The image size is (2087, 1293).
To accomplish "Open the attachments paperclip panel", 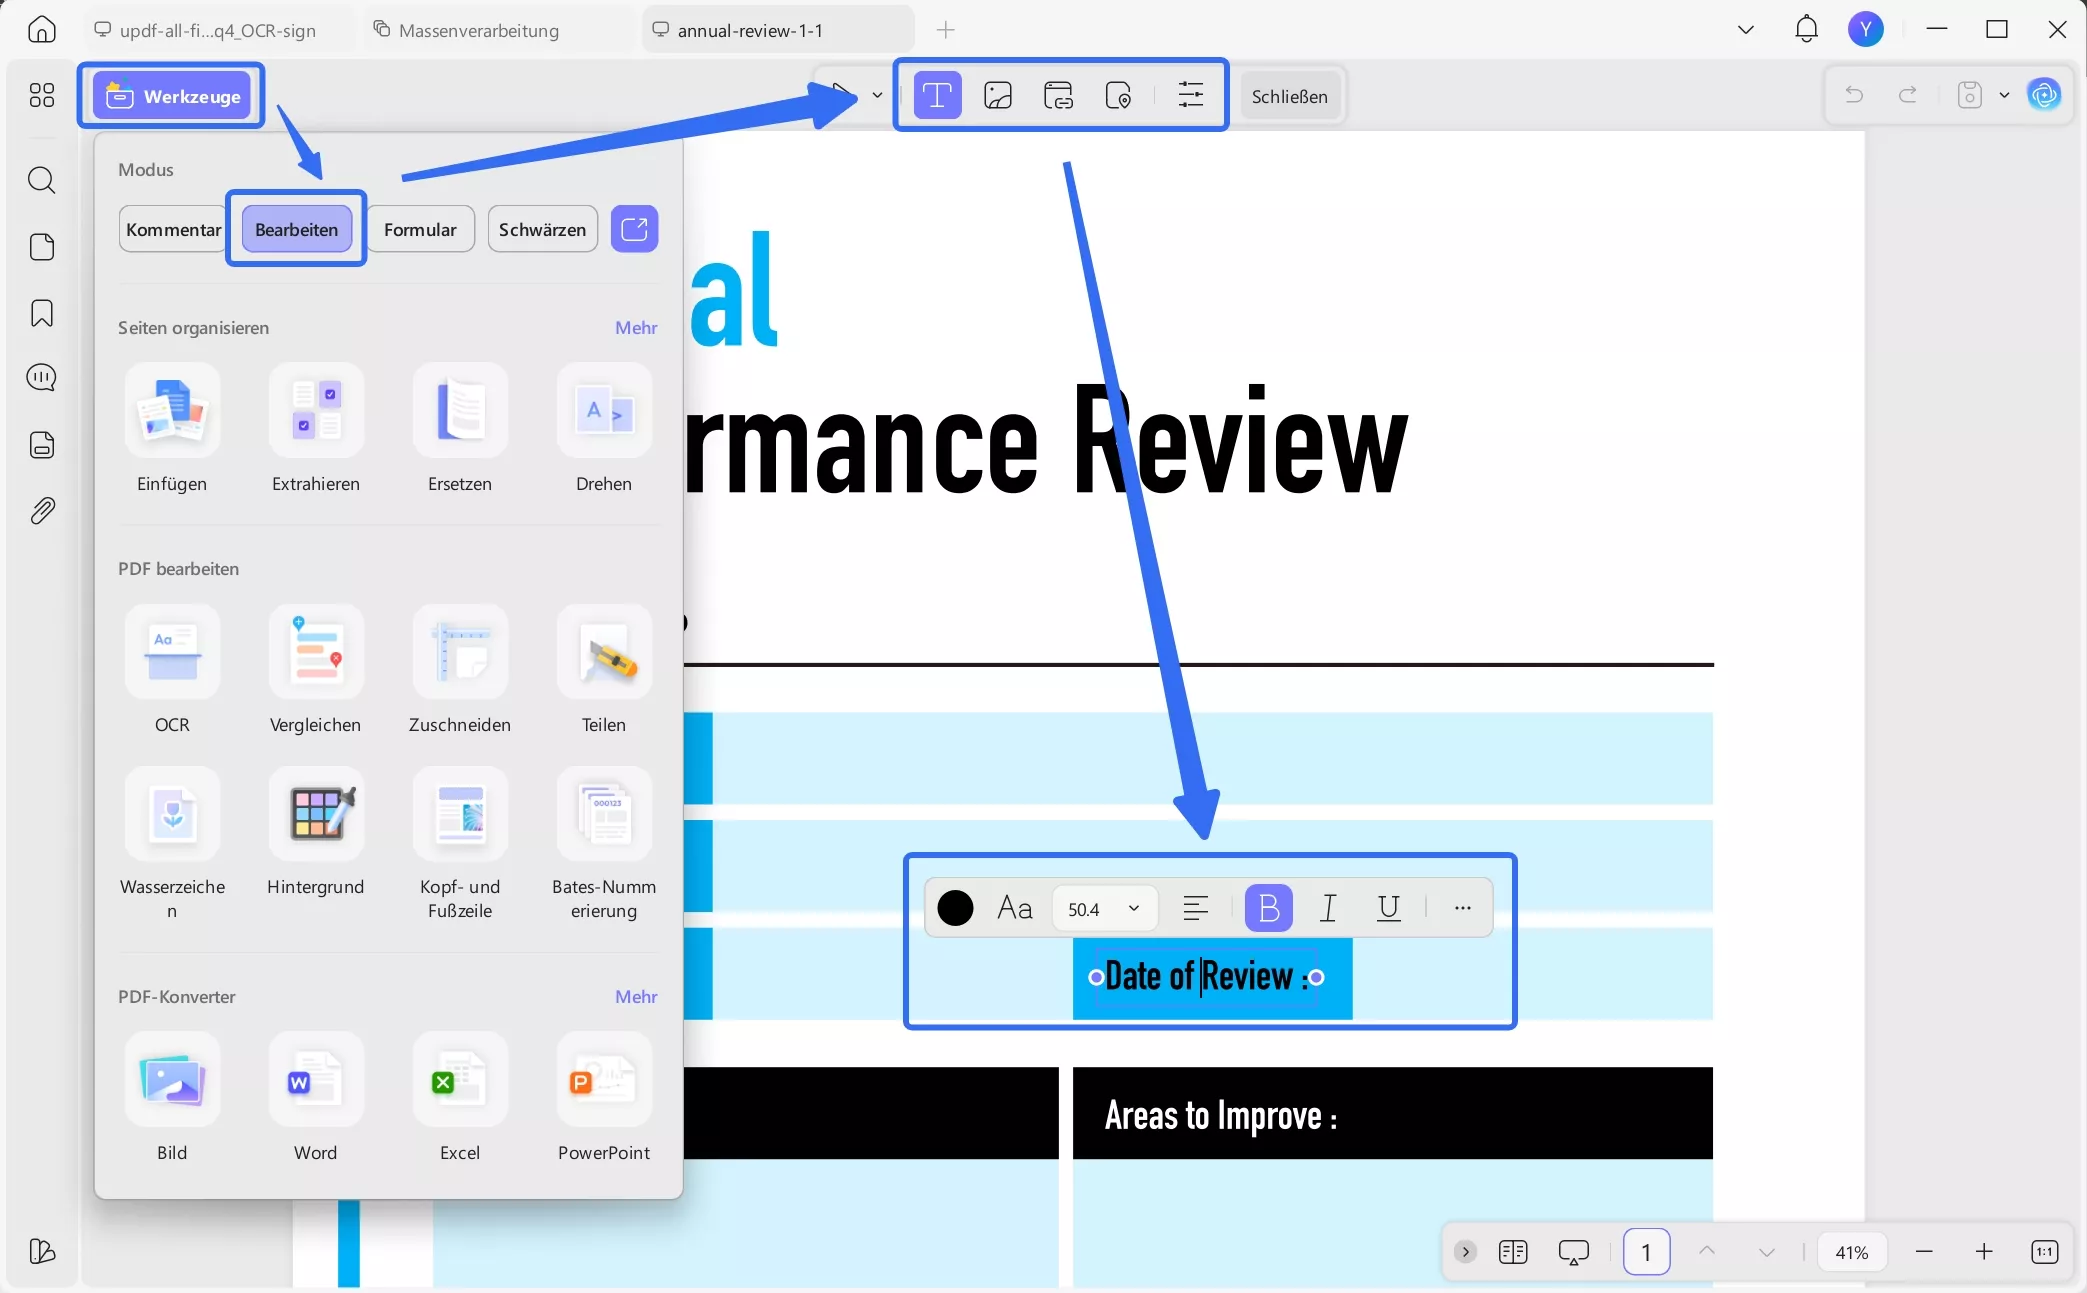I will [x=42, y=511].
